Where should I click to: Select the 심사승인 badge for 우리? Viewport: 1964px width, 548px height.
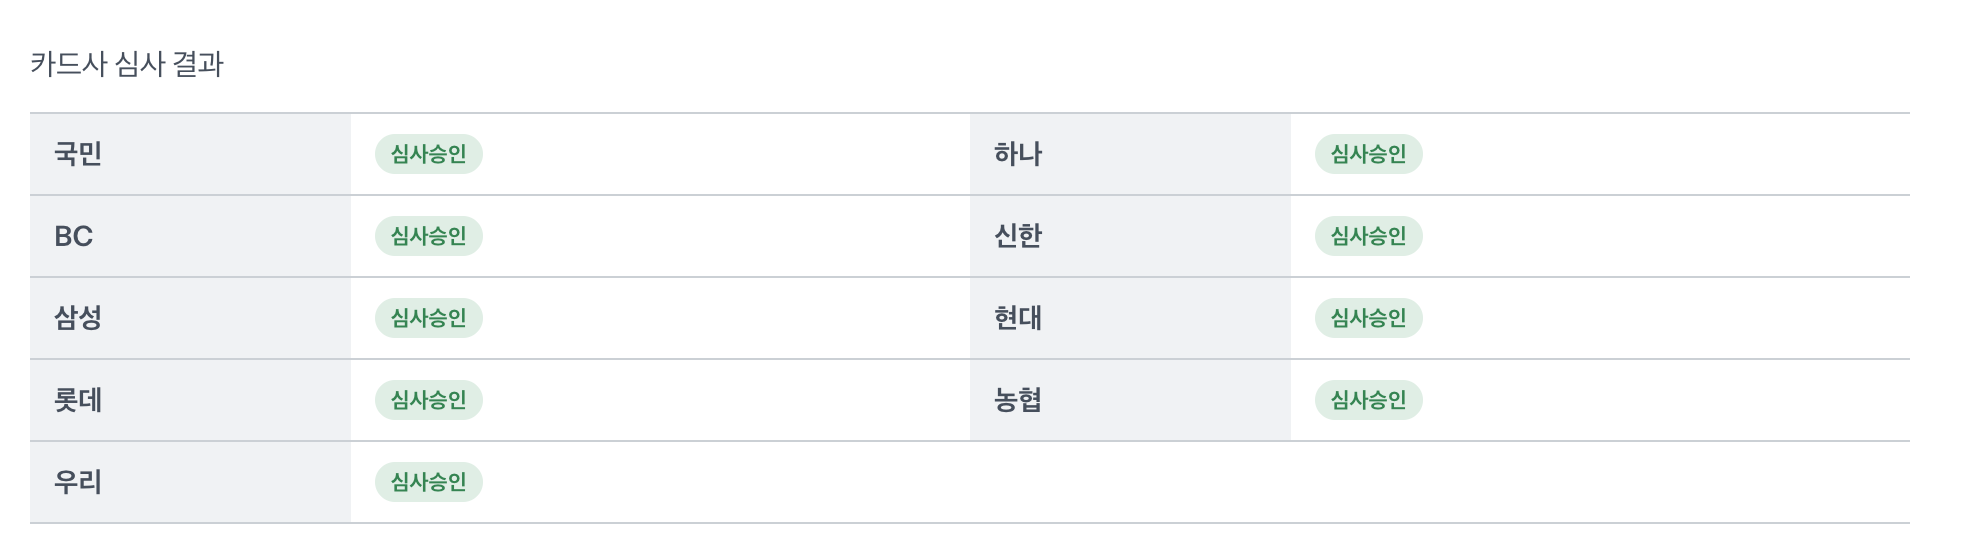[x=428, y=482]
